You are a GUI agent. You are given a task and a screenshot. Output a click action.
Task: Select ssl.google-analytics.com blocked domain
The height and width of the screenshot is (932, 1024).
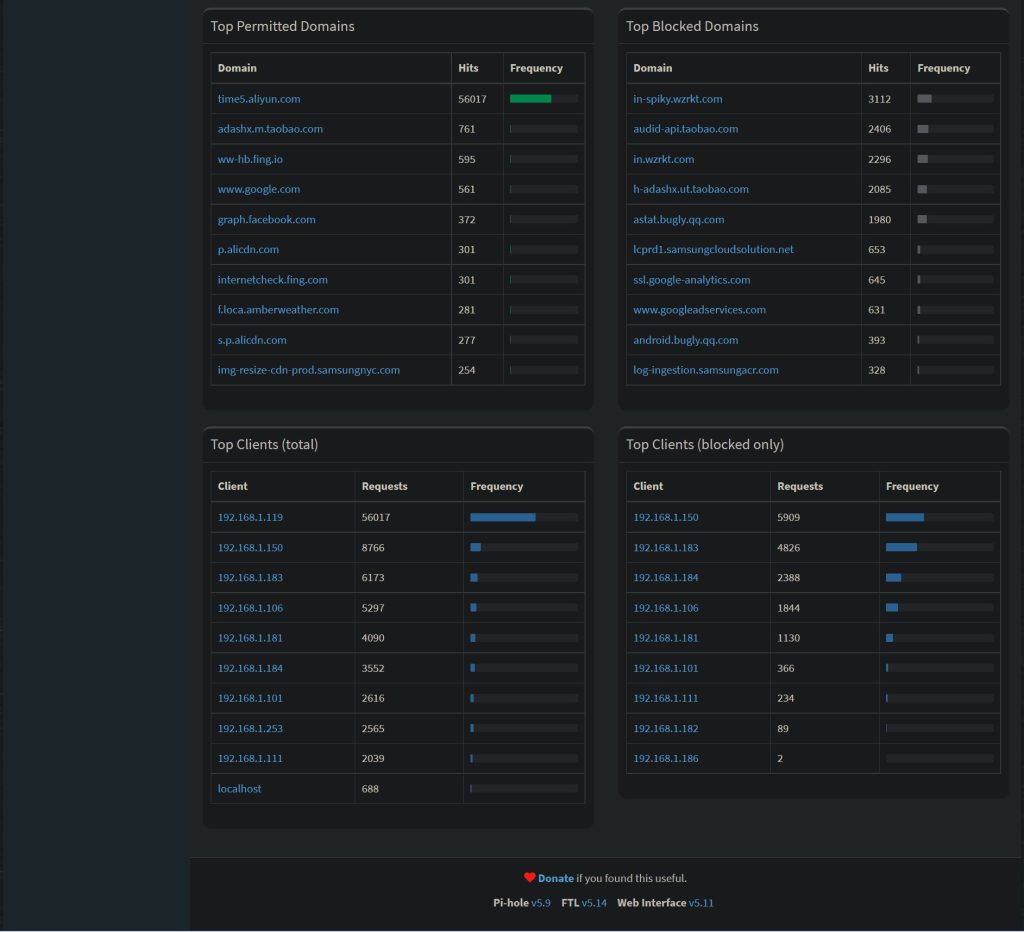pos(691,280)
